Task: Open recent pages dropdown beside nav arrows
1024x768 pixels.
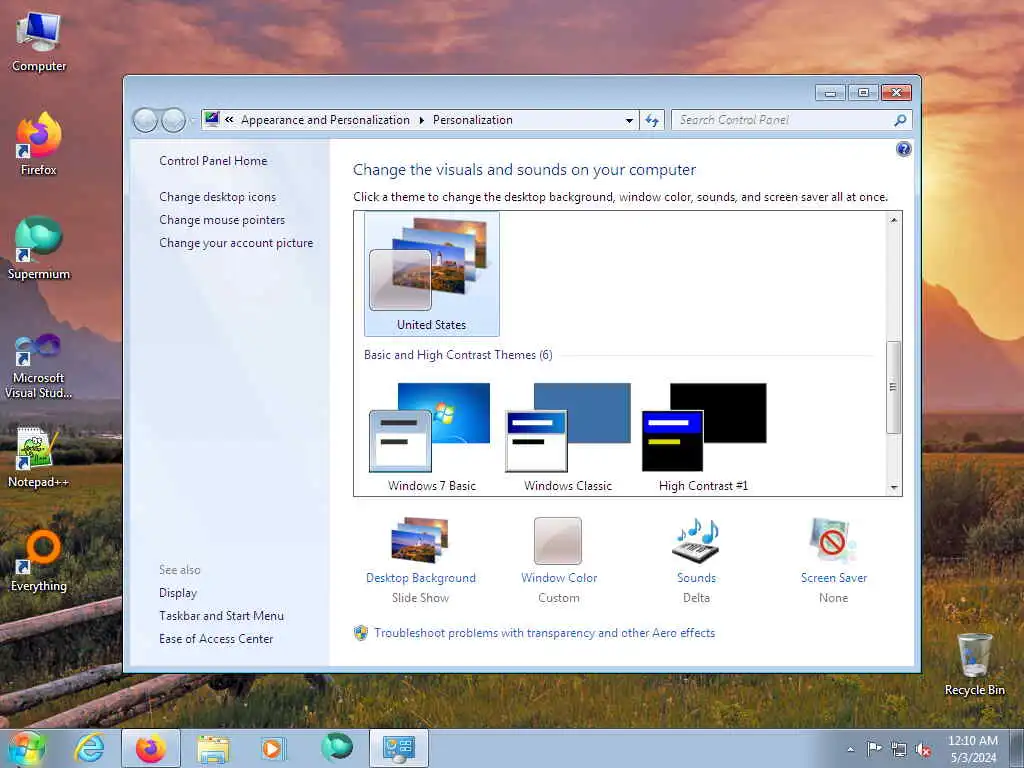Action: click(192, 121)
